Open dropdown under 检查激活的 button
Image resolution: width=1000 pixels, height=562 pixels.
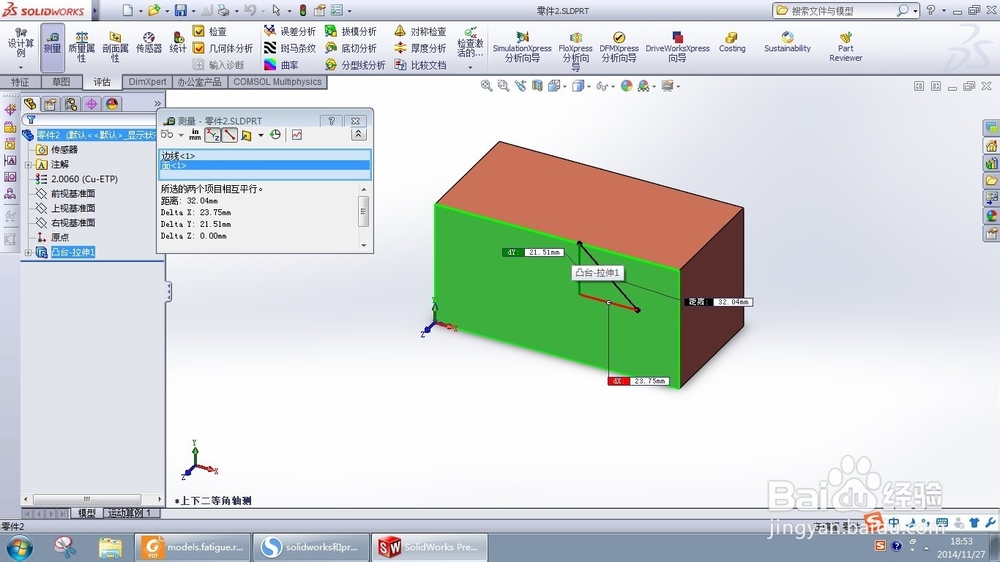tap(470, 67)
